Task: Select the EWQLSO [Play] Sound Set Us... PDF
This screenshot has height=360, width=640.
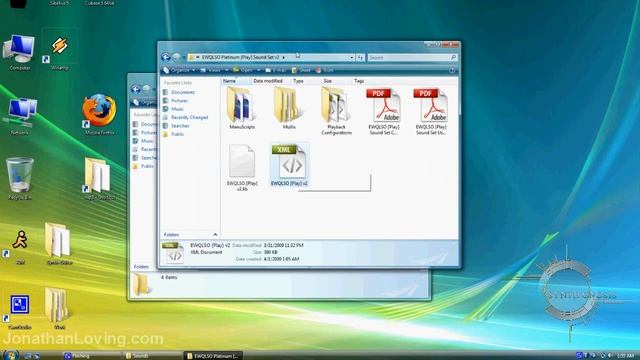Action: pos(431,111)
